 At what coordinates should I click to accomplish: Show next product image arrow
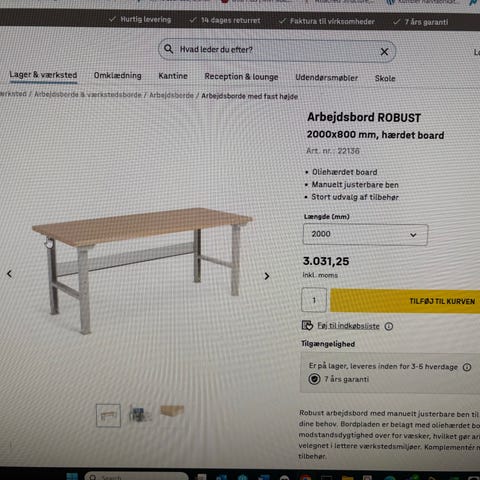267,276
